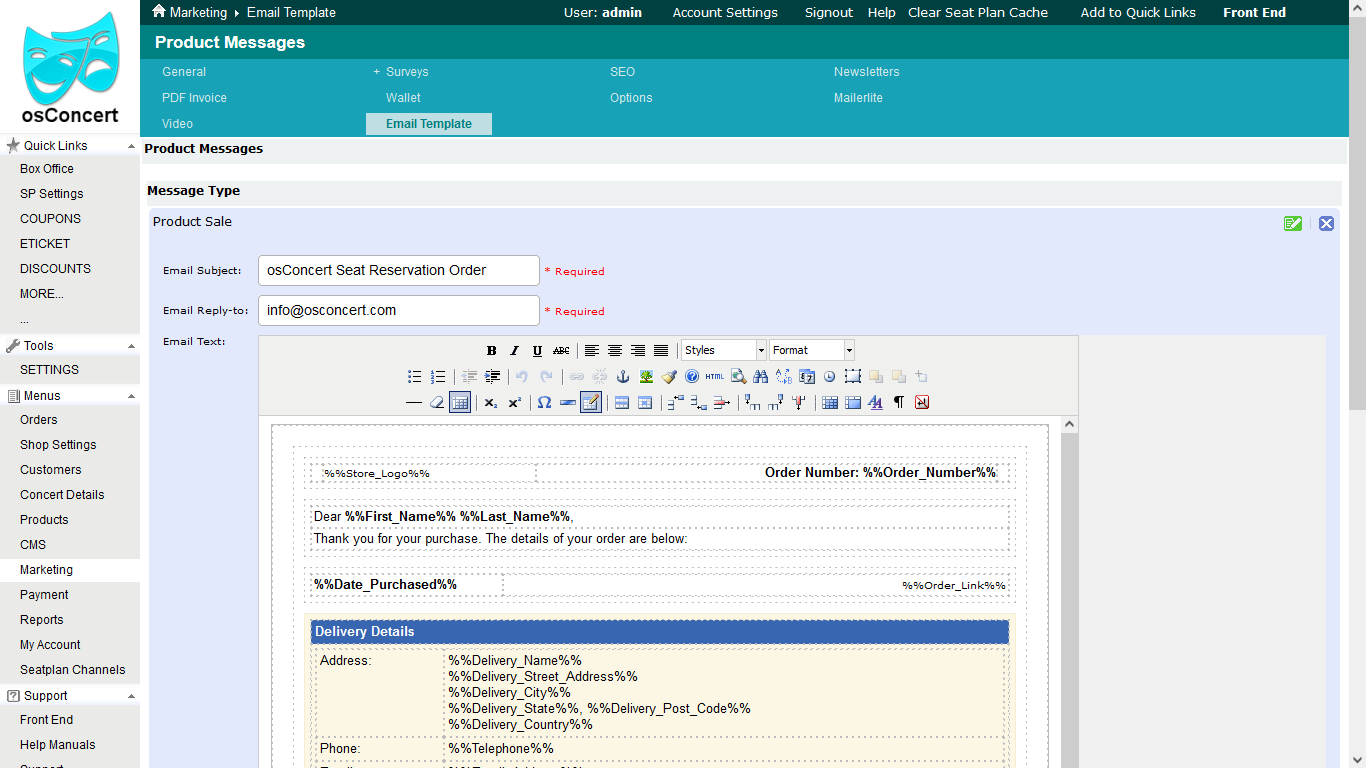Open Account Settings in top bar

[725, 13]
